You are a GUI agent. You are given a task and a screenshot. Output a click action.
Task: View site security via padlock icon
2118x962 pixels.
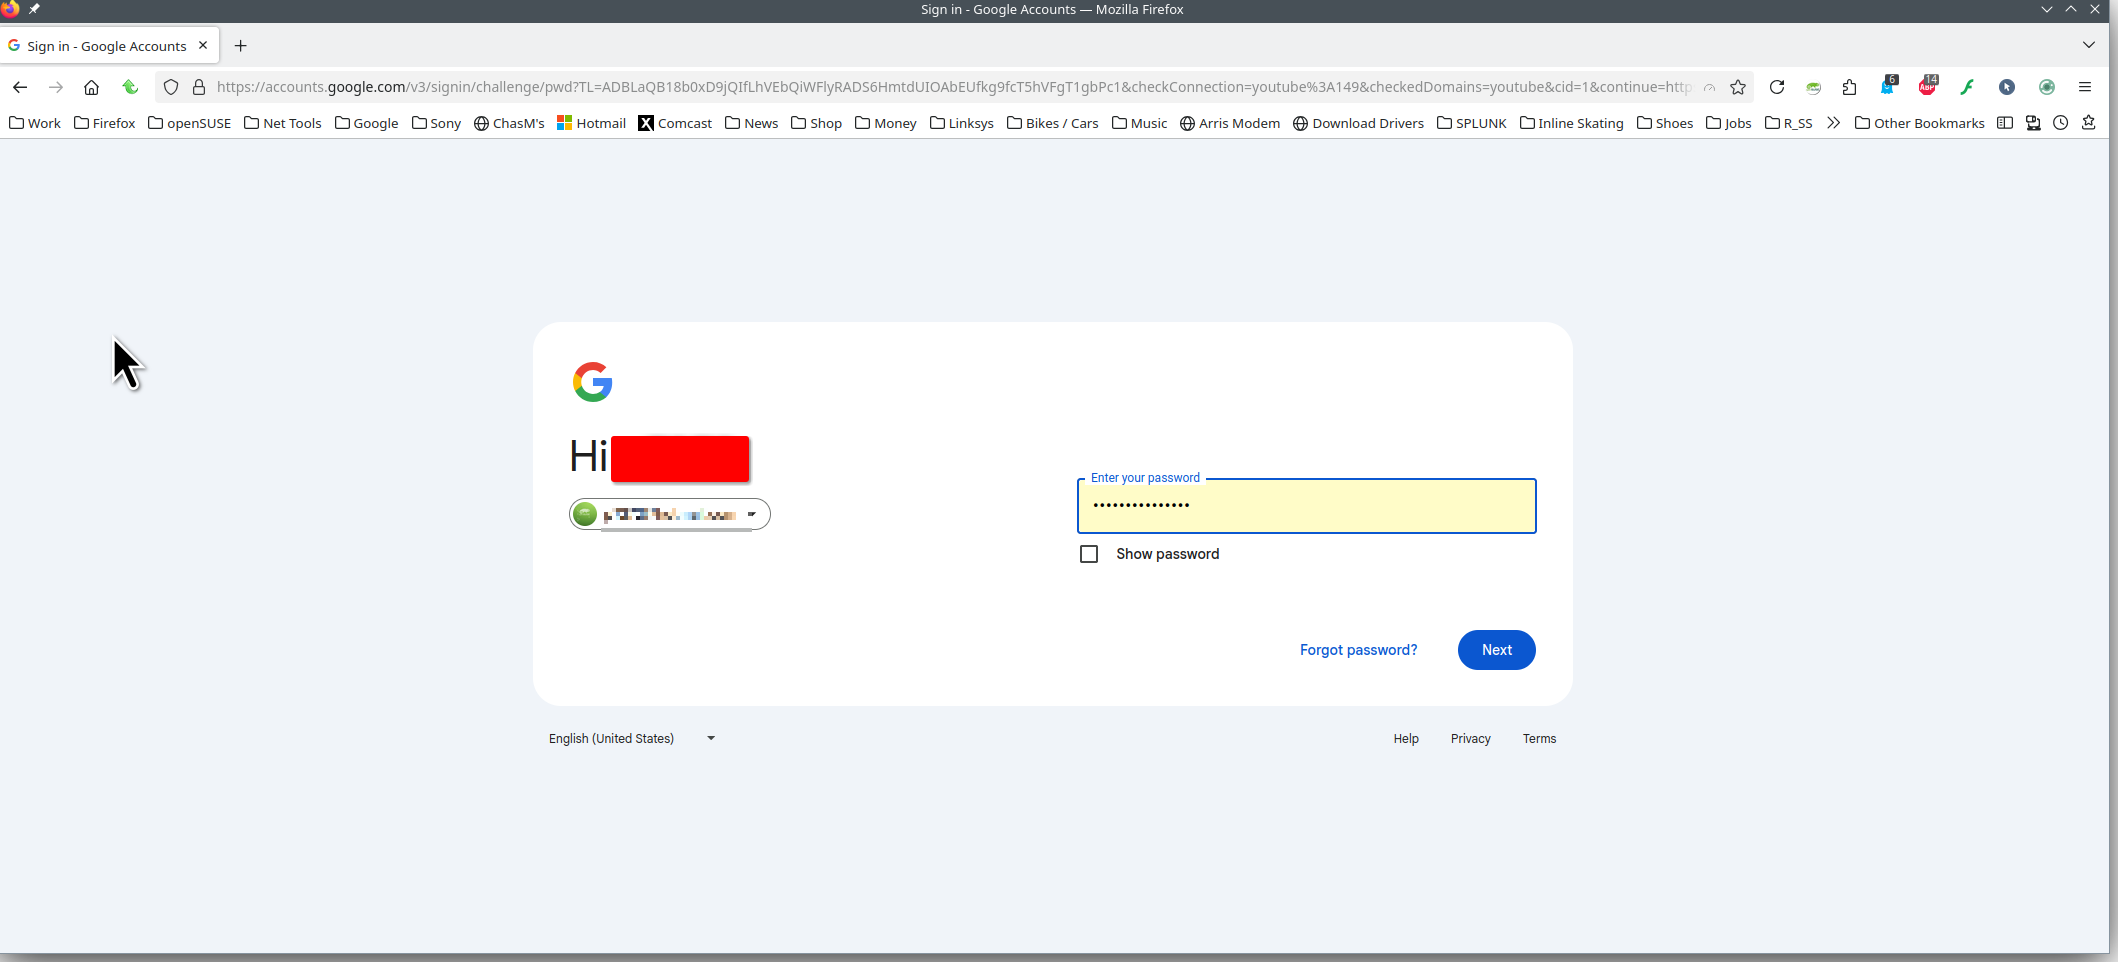pos(199,87)
